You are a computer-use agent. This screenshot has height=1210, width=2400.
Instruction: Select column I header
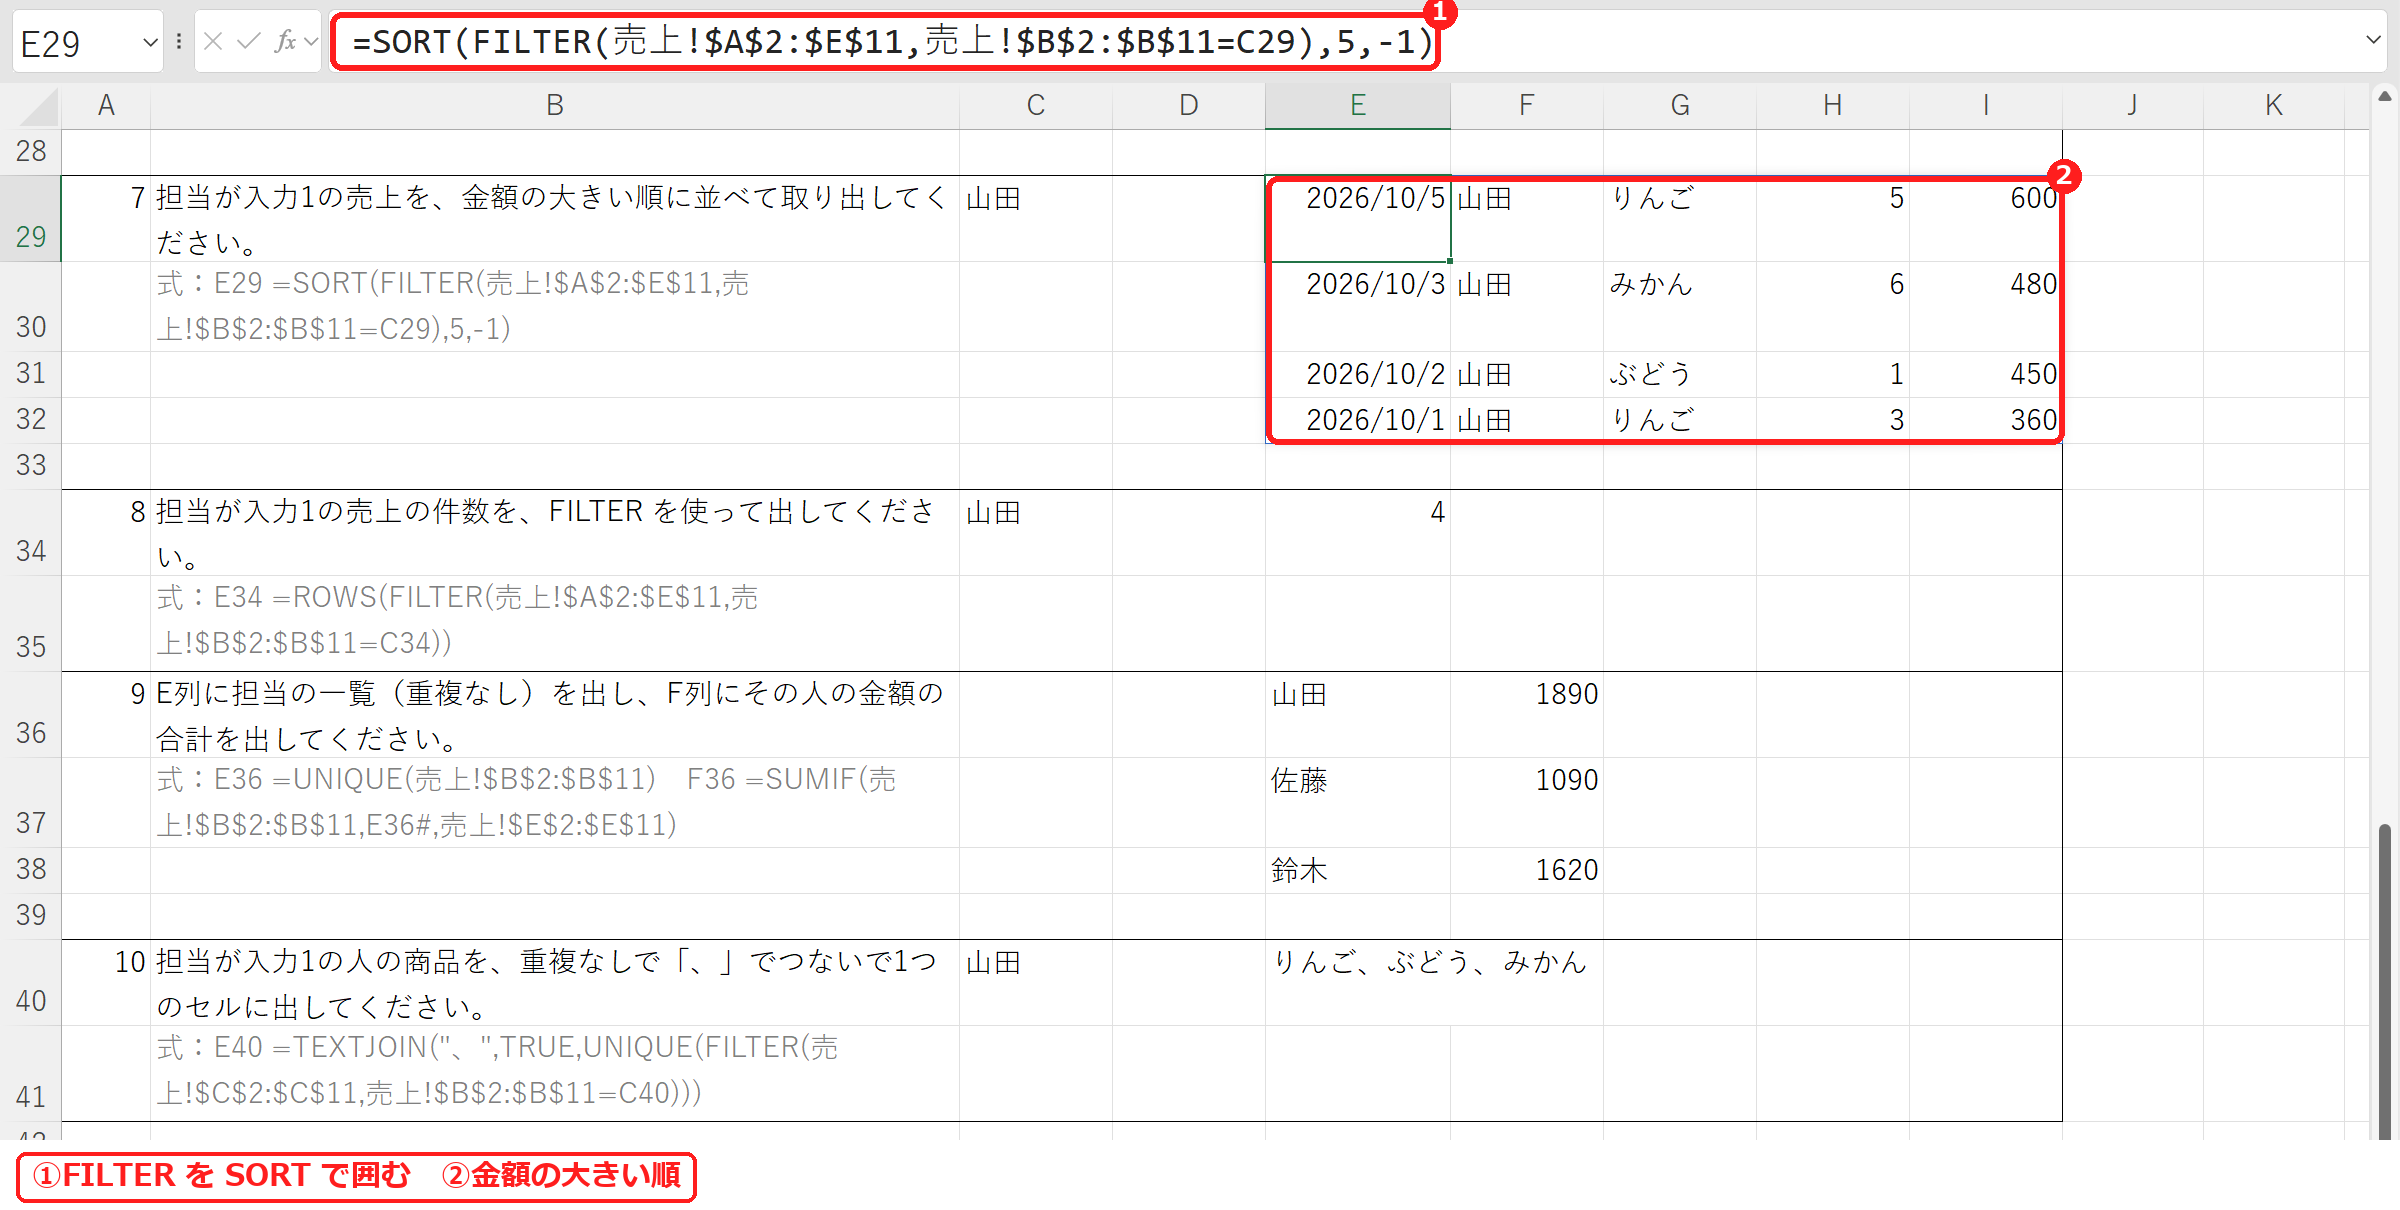coord(1986,105)
